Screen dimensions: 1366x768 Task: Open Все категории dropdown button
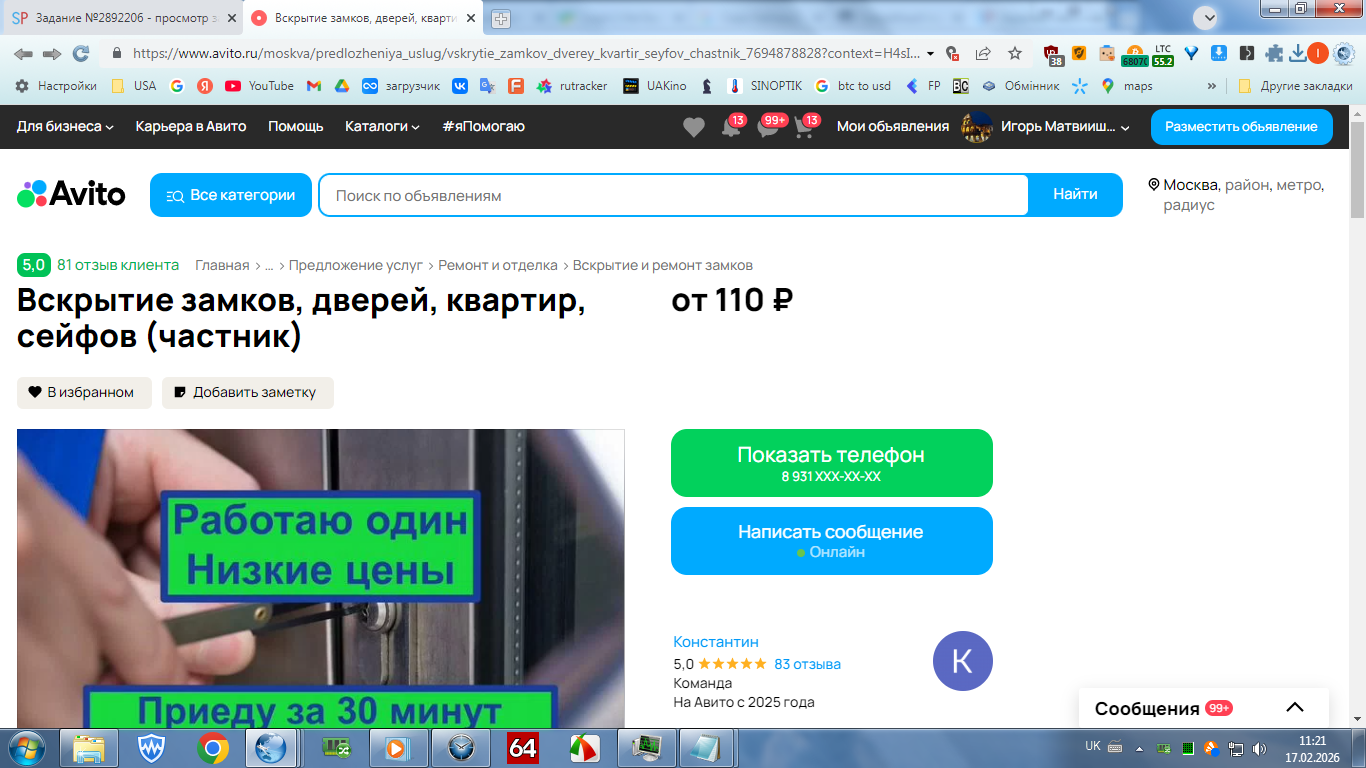point(231,195)
